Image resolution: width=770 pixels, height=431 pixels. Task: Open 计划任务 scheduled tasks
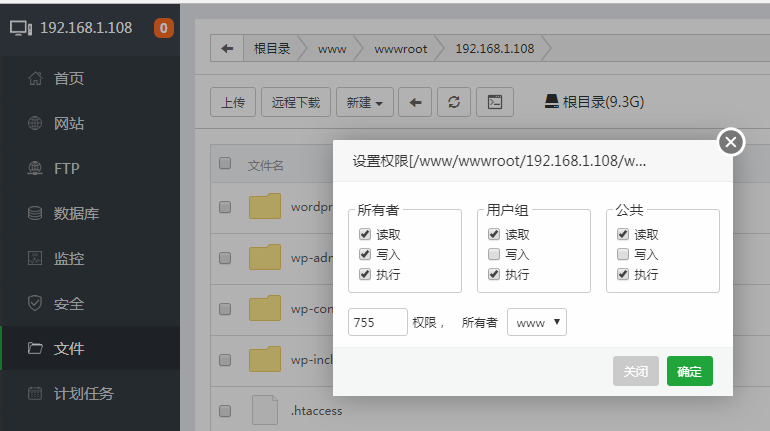tap(90, 393)
